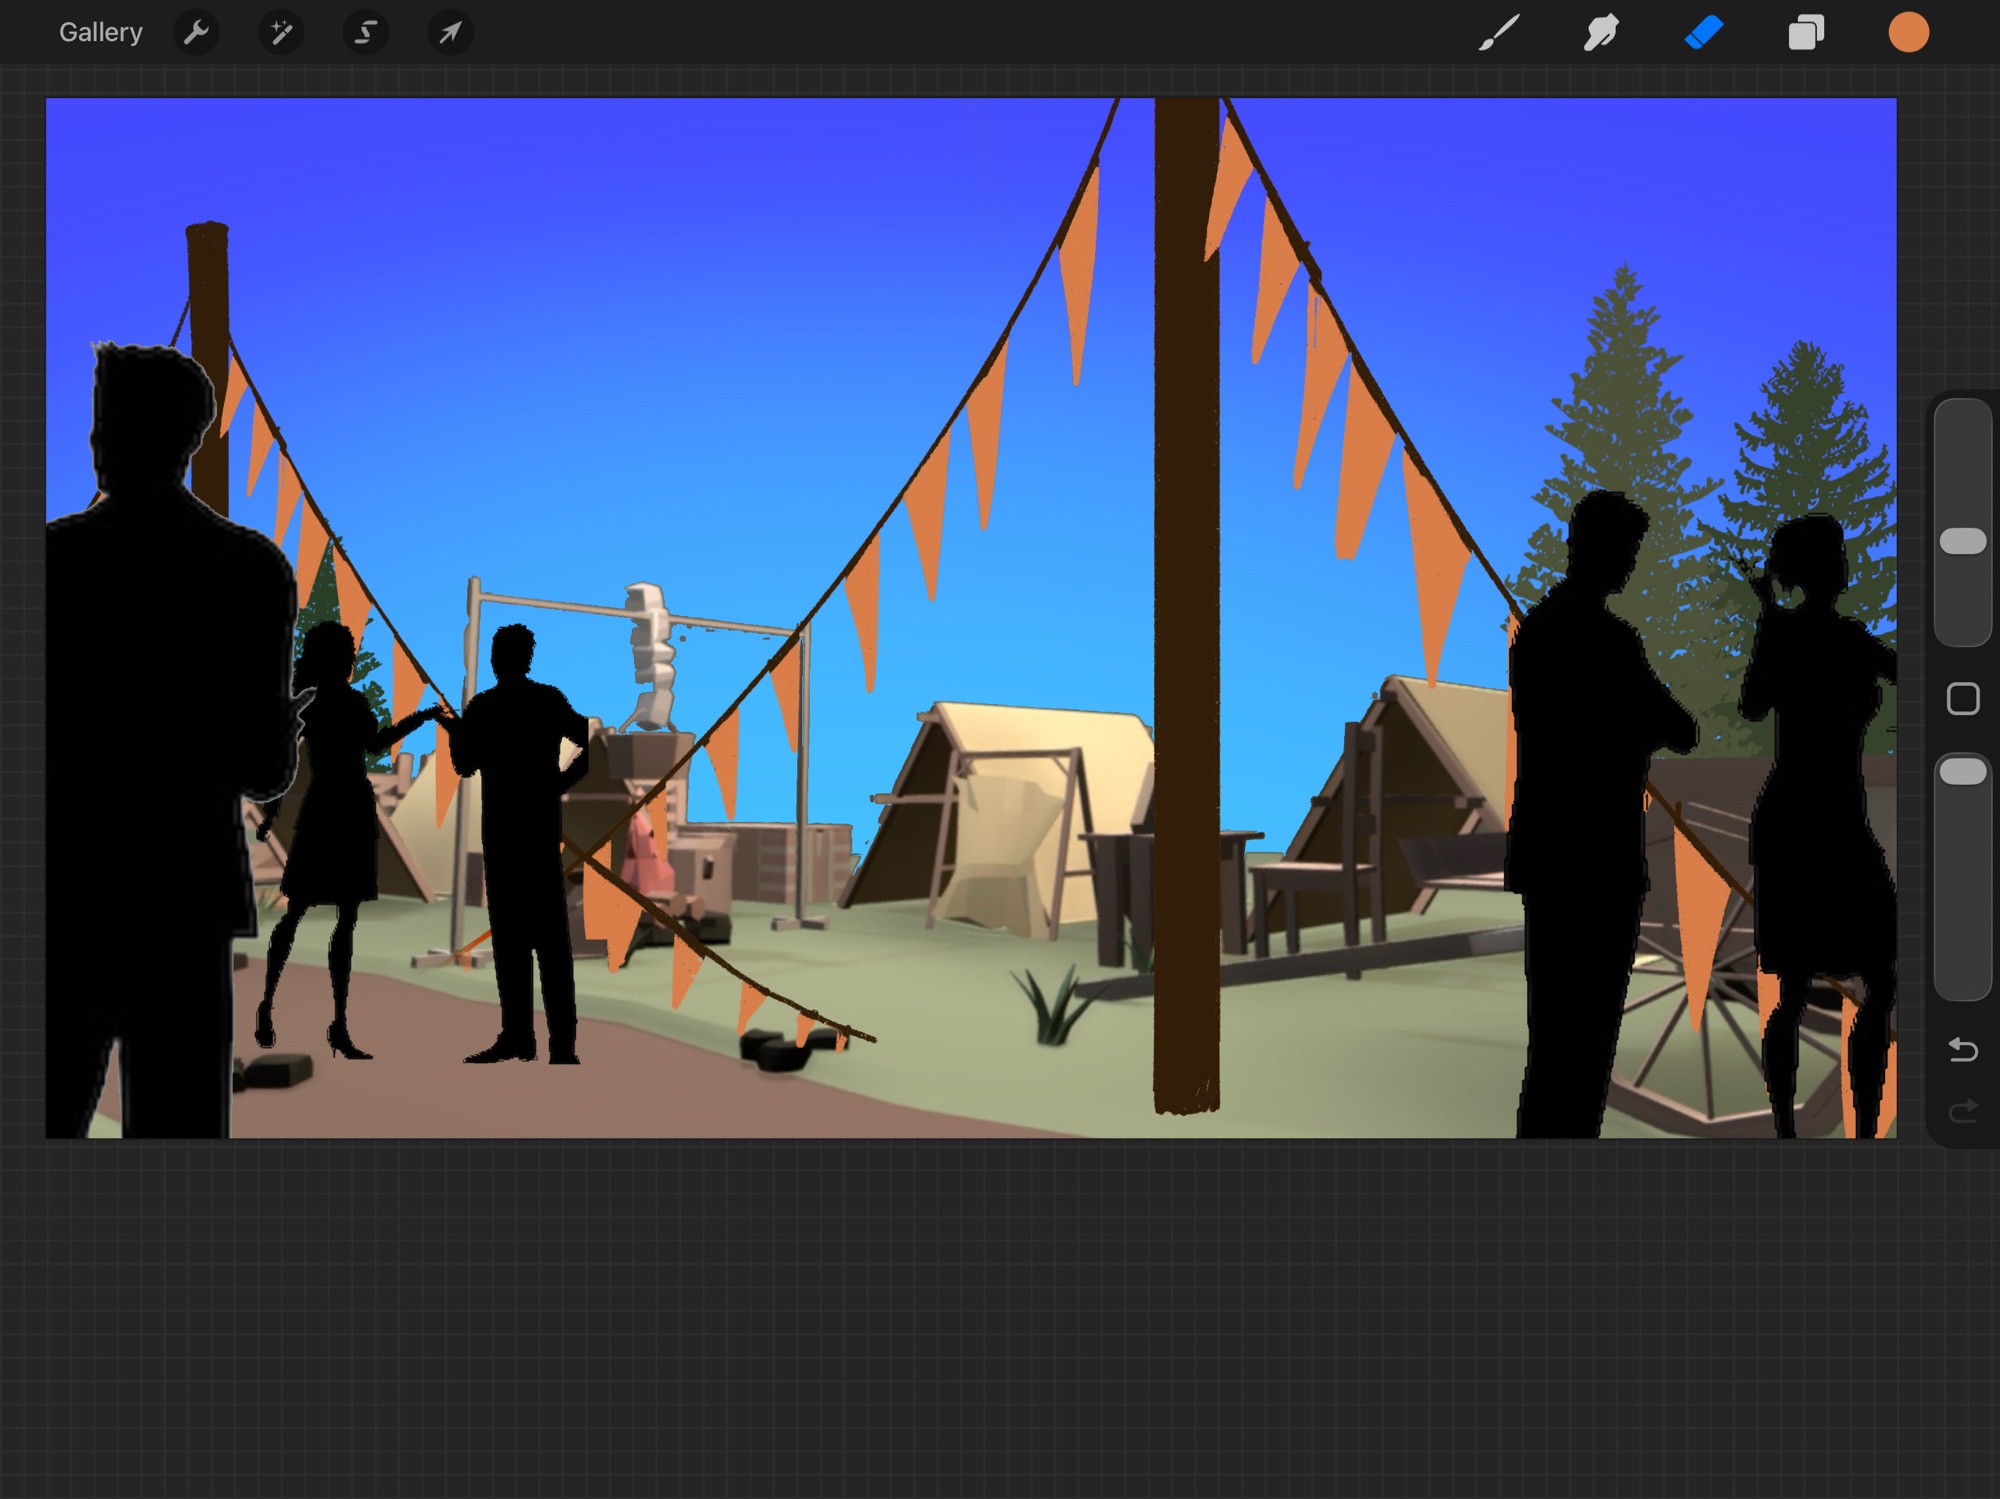Open the Layers panel
Viewport: 2000px width, 1499px height.
pos(1806,33)
